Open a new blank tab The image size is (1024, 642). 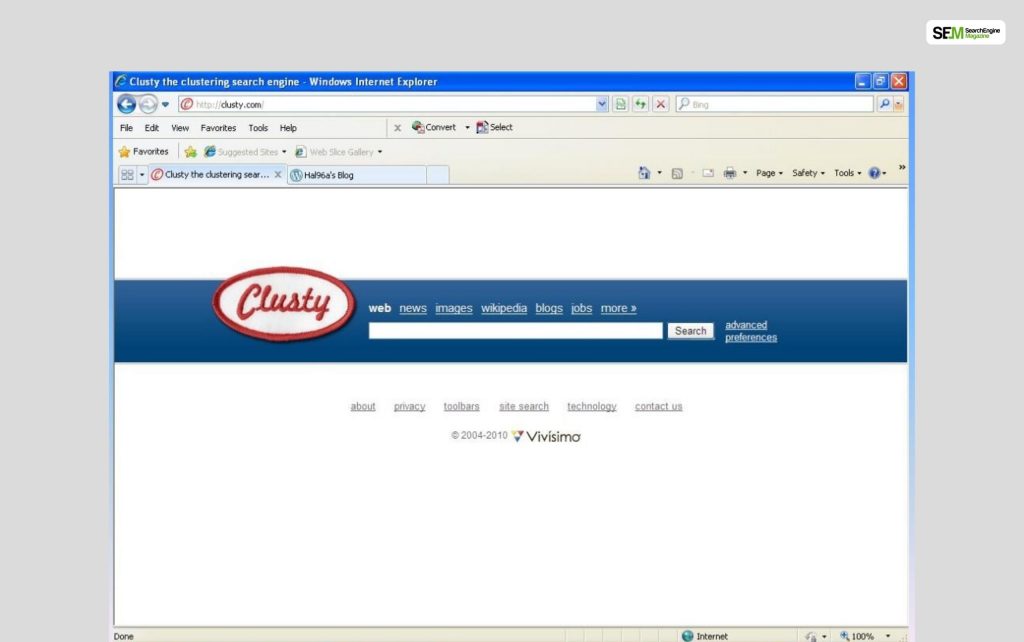438,175
